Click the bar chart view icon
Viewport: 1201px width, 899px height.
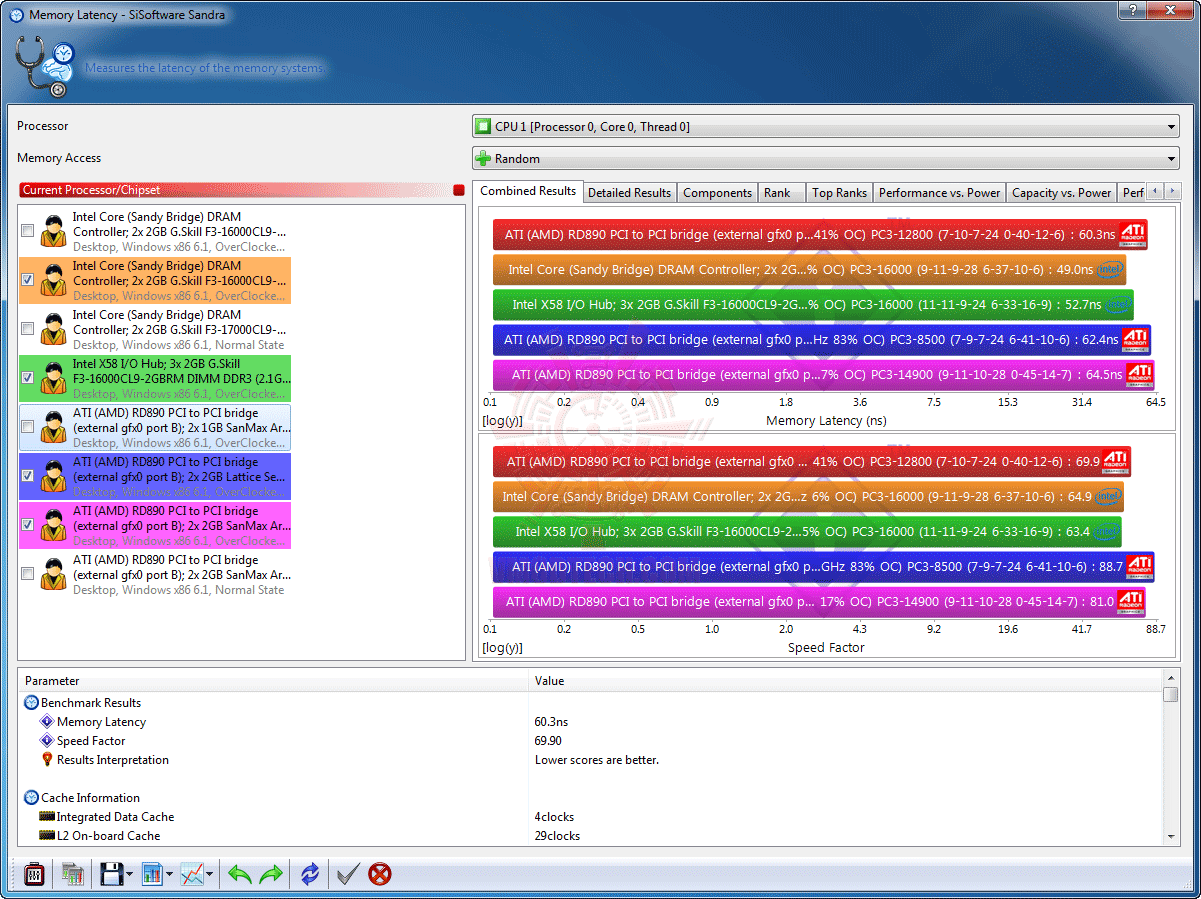(x=152, y=874)
